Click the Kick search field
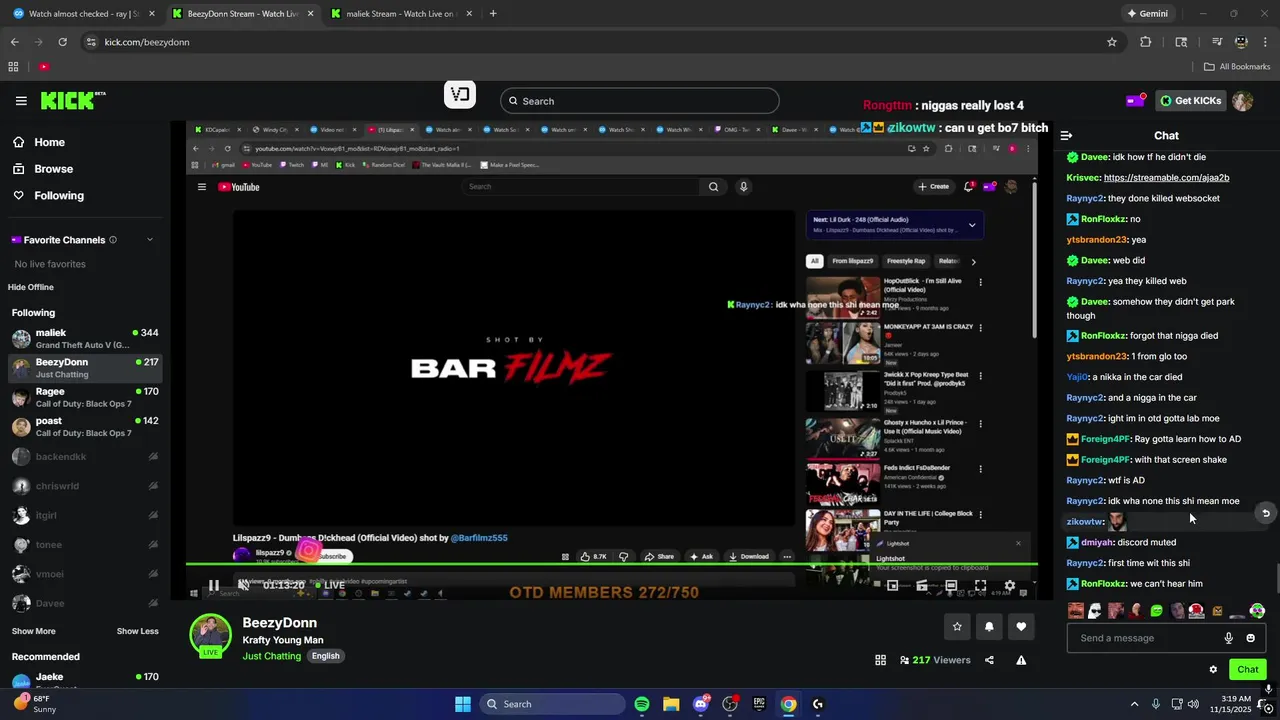The width and height of the screenshot is (1280, 720). 640,101
